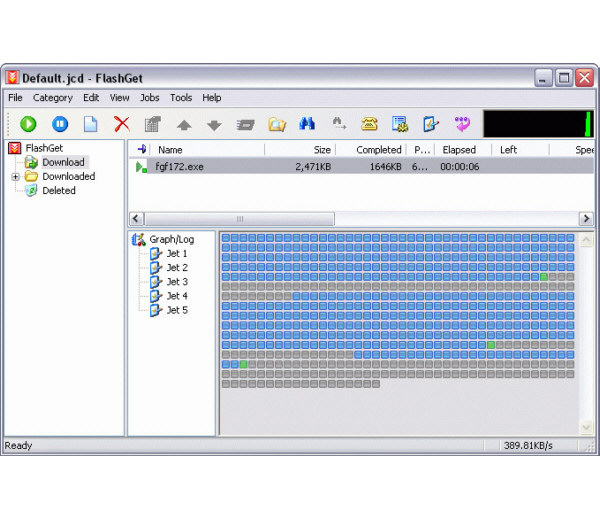Viewport: 600px width, 520px height.
Task: Click the Open folder toolbar icon
Action: tap(276, 124)
